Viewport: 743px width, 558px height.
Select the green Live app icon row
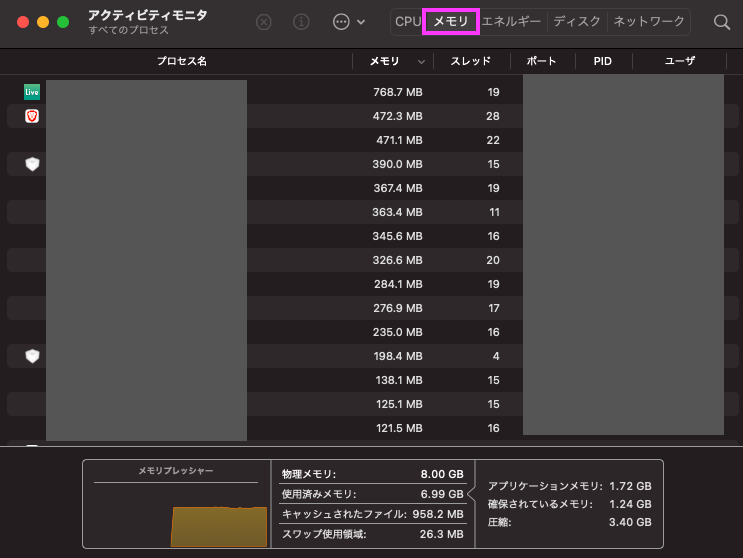pyautogui.click(x=32, y=92)
